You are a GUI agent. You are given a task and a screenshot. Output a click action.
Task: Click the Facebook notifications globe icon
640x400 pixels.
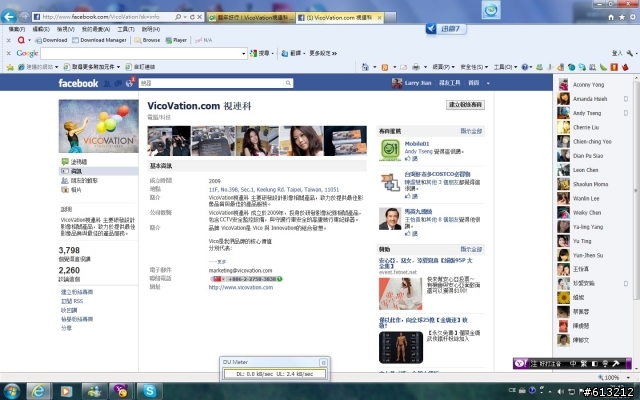(x=129, y=83)
